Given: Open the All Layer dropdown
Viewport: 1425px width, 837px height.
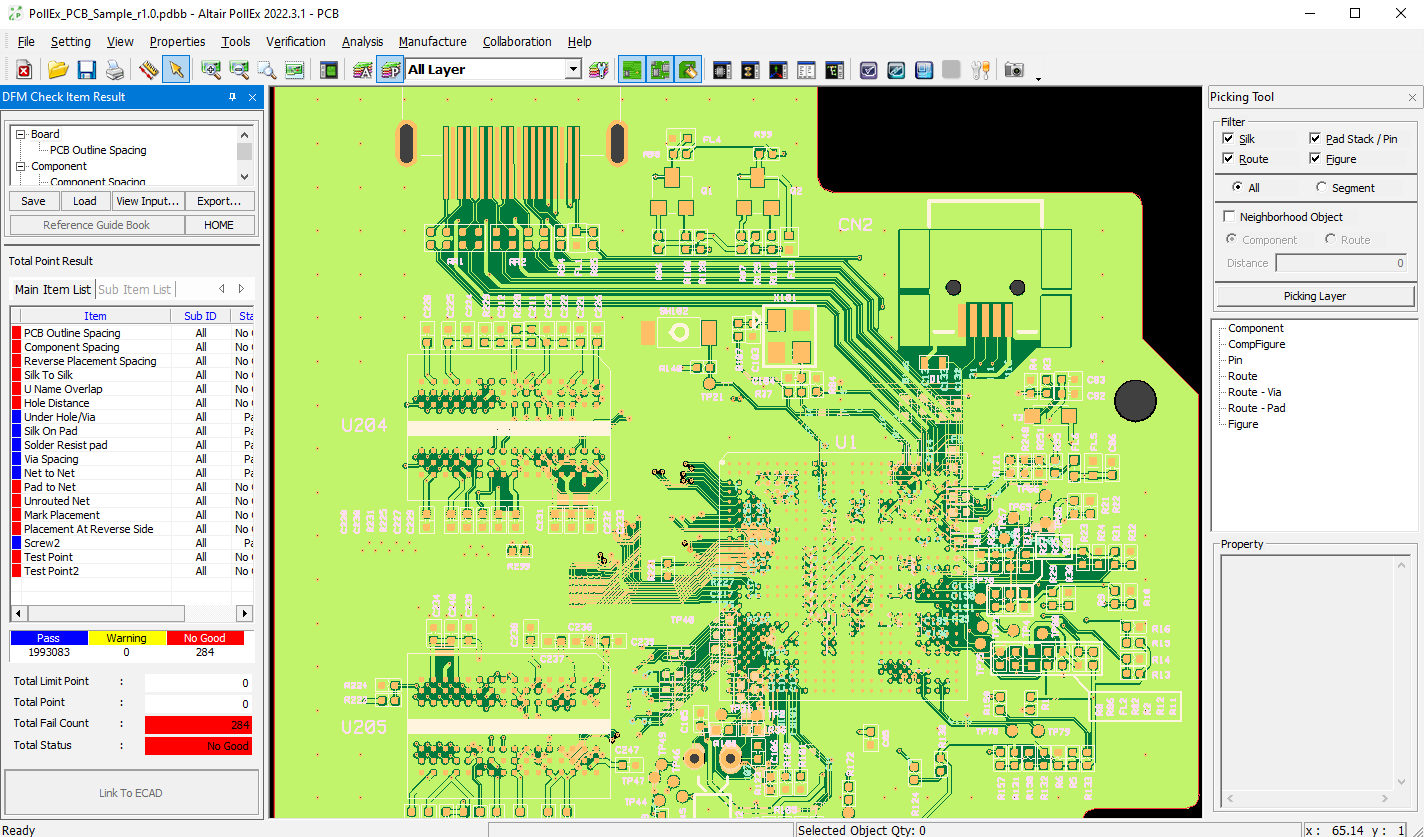Looking at the screenshot, I should (573, 69).
